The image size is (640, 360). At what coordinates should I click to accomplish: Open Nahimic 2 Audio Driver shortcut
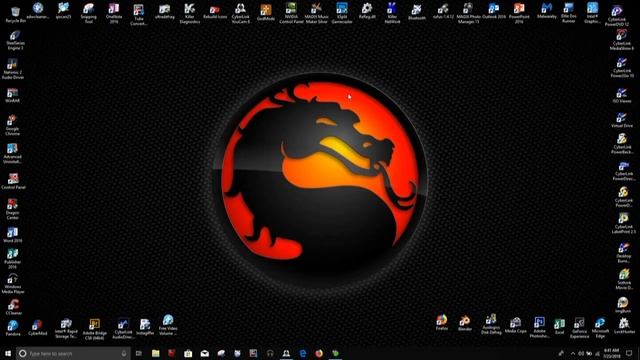(x=13, y=69)
